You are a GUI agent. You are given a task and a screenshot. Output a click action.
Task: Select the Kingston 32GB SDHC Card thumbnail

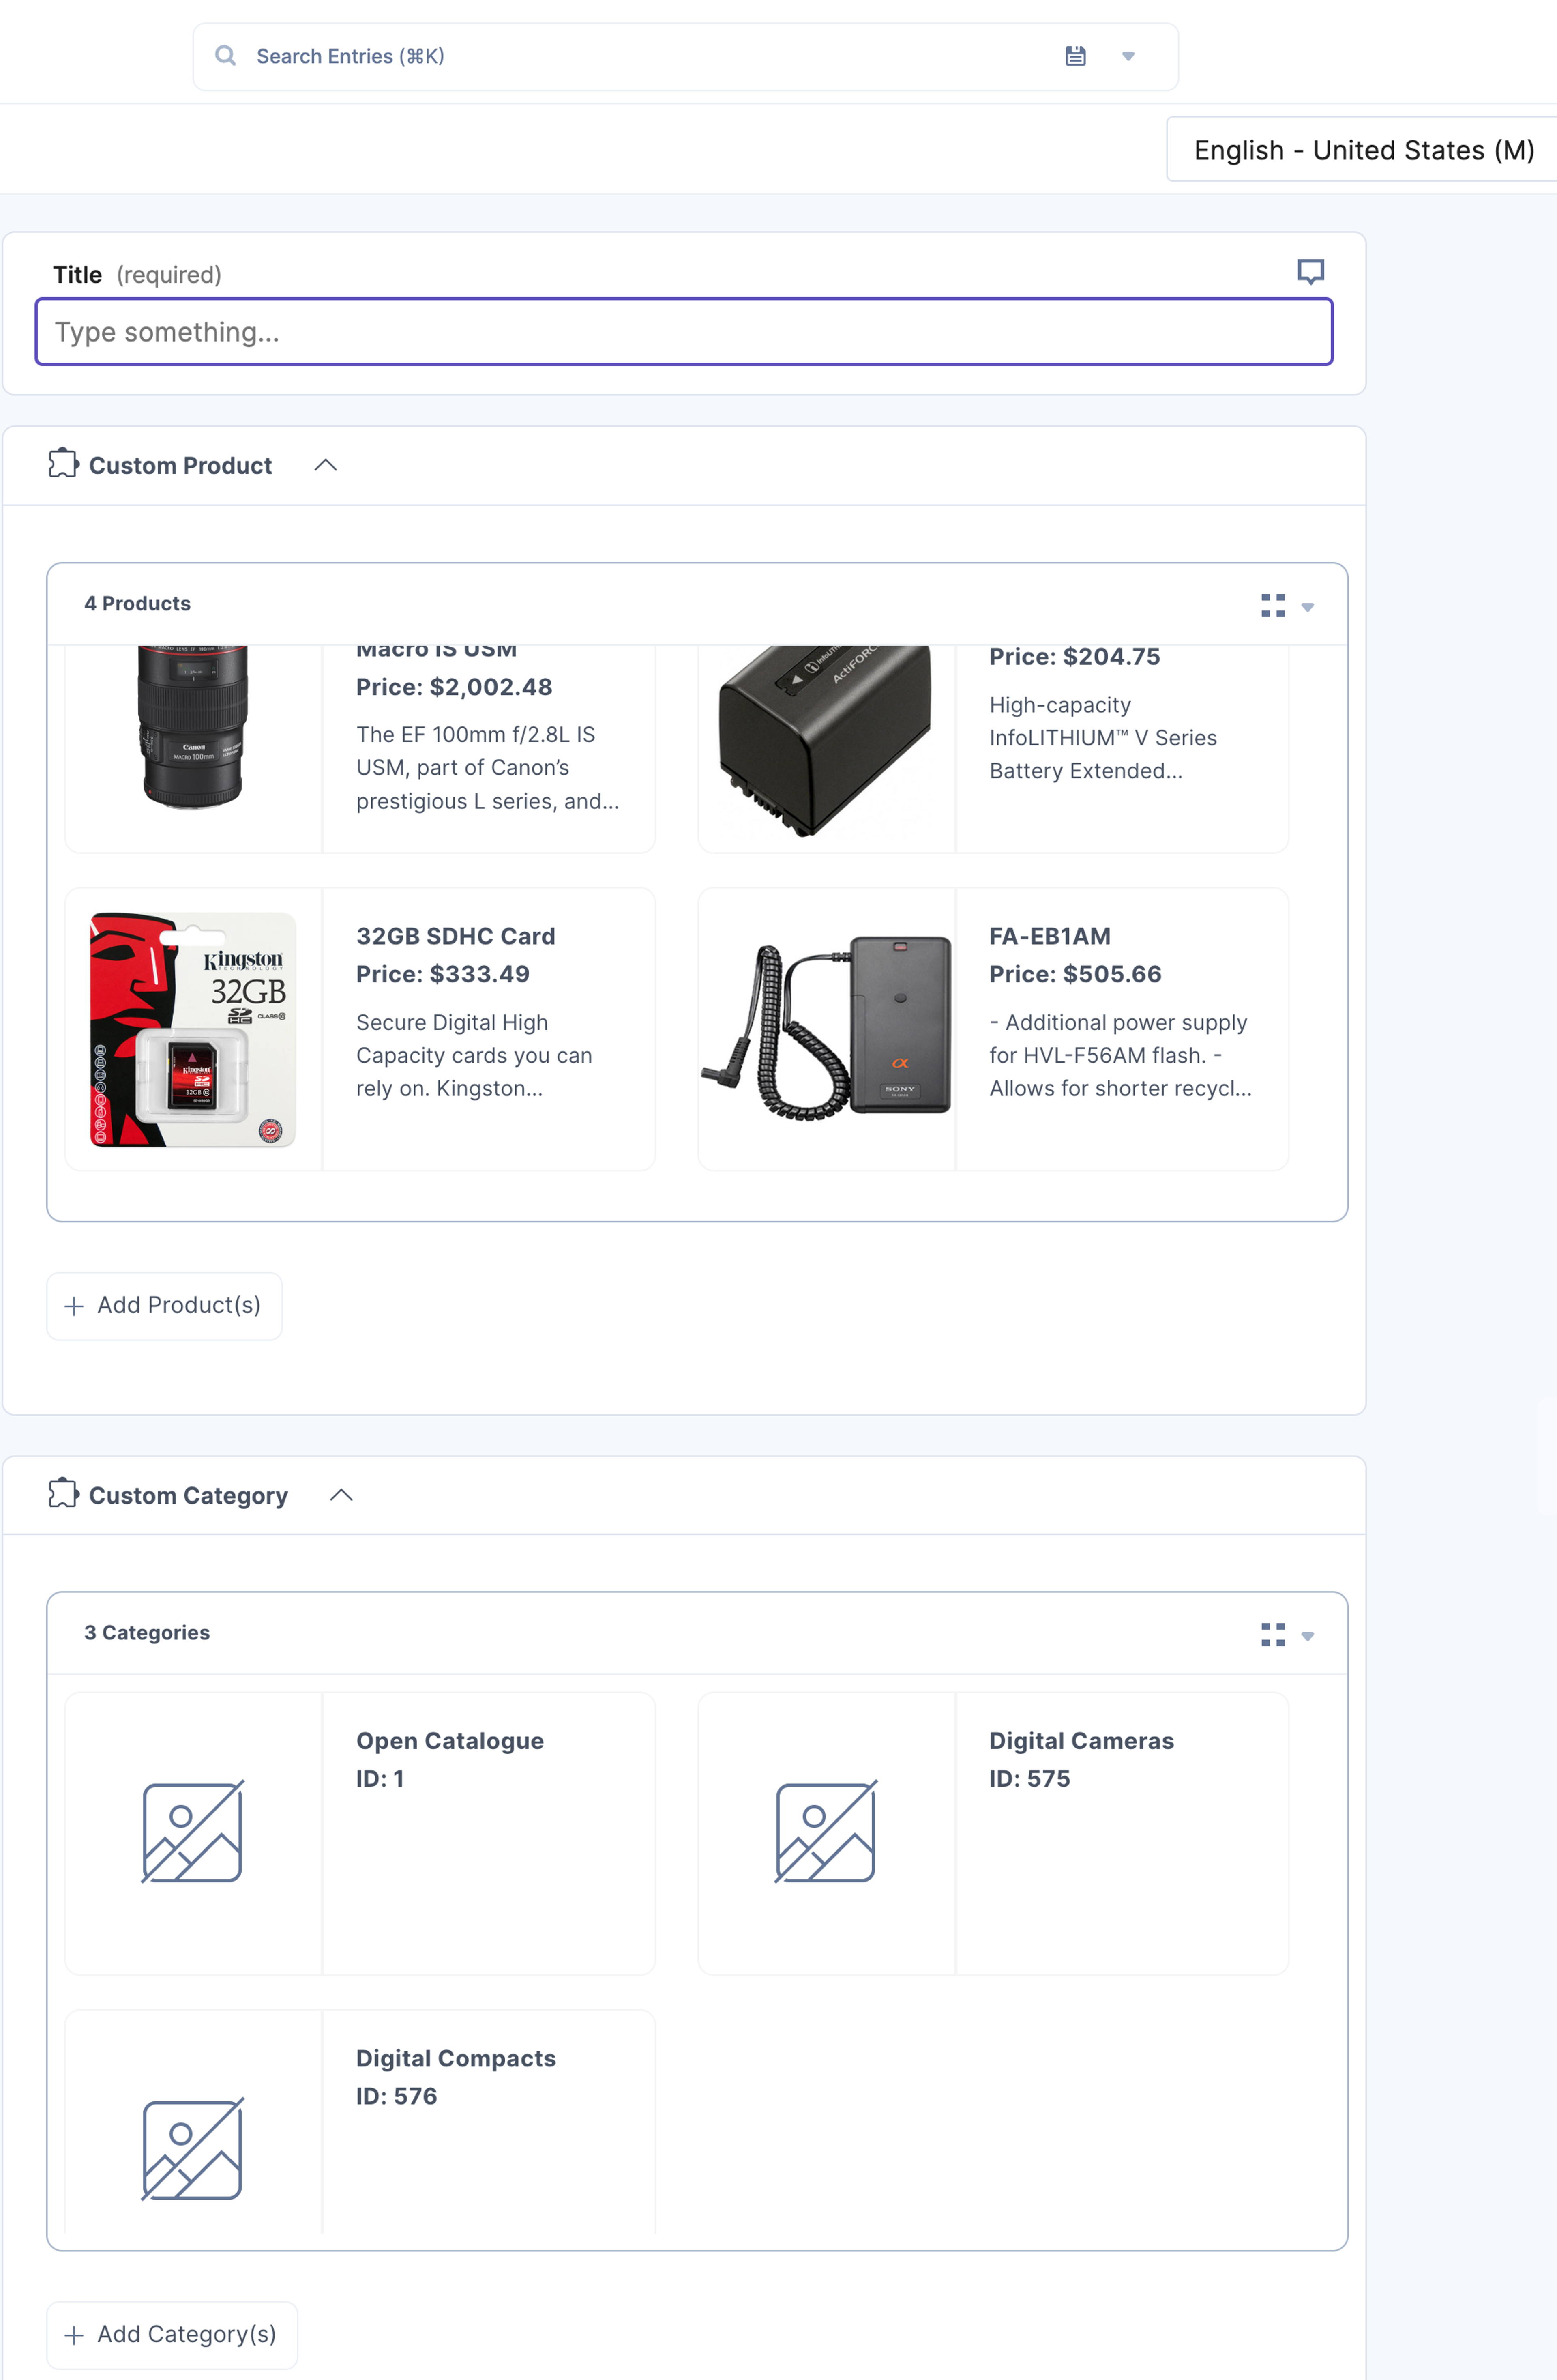[193, 1029]
